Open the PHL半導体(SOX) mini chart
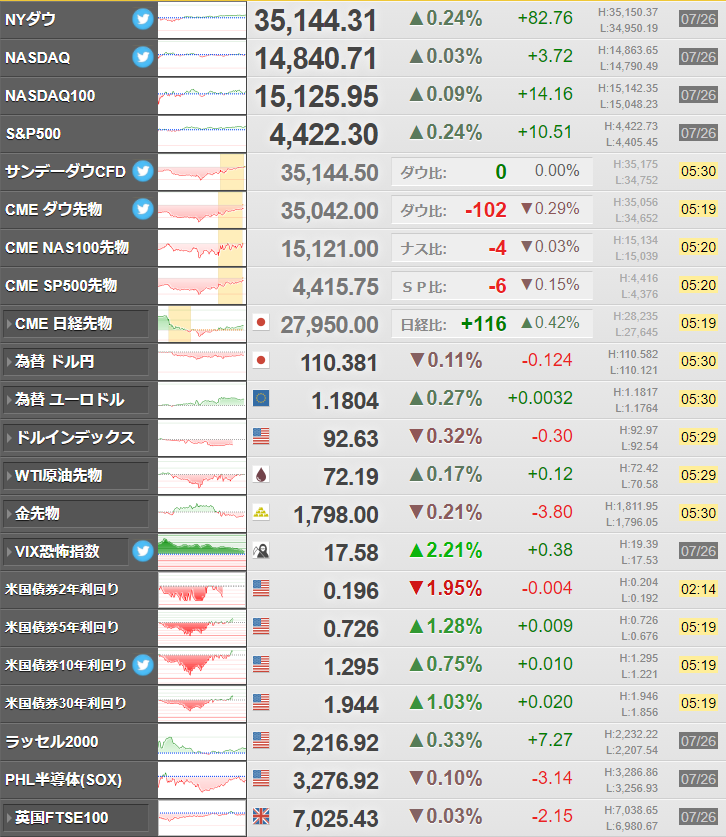This screenshot has height=837, width=726. coord(202,780)
